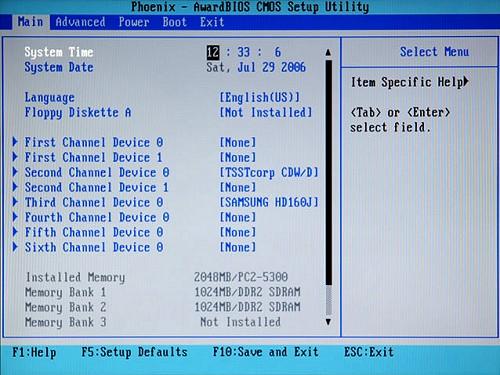Expand arrow for Third Channel Device 0
500x375 pixels.
pos(15,202)
